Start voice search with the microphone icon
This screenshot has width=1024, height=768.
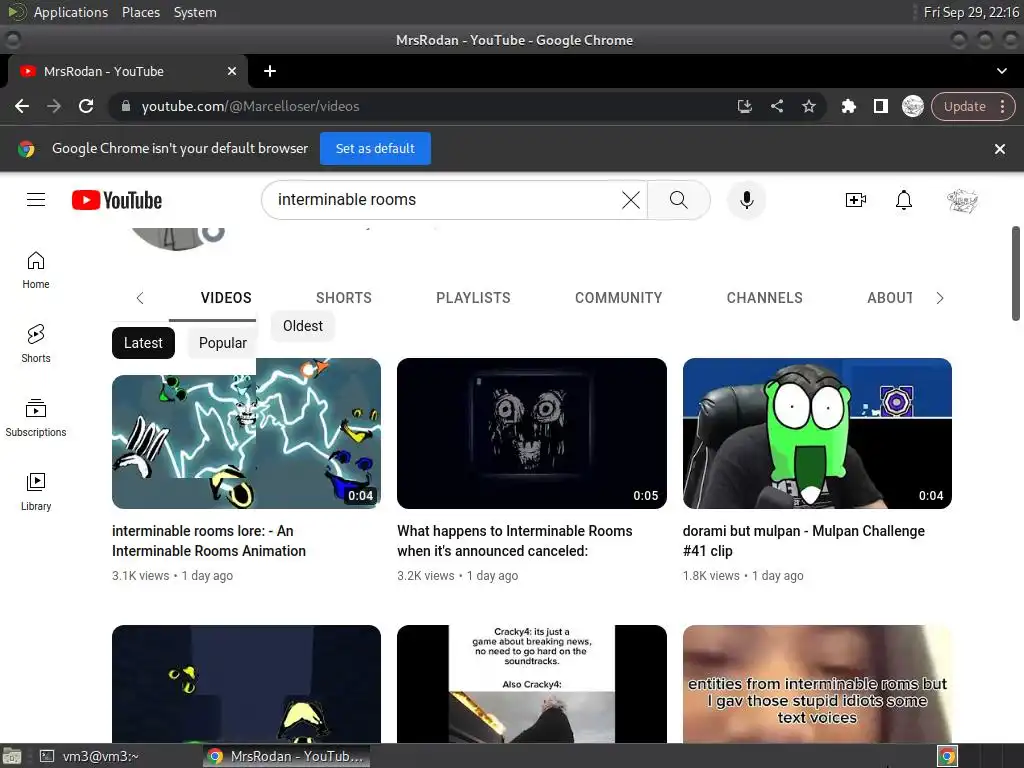coord(746,200)
